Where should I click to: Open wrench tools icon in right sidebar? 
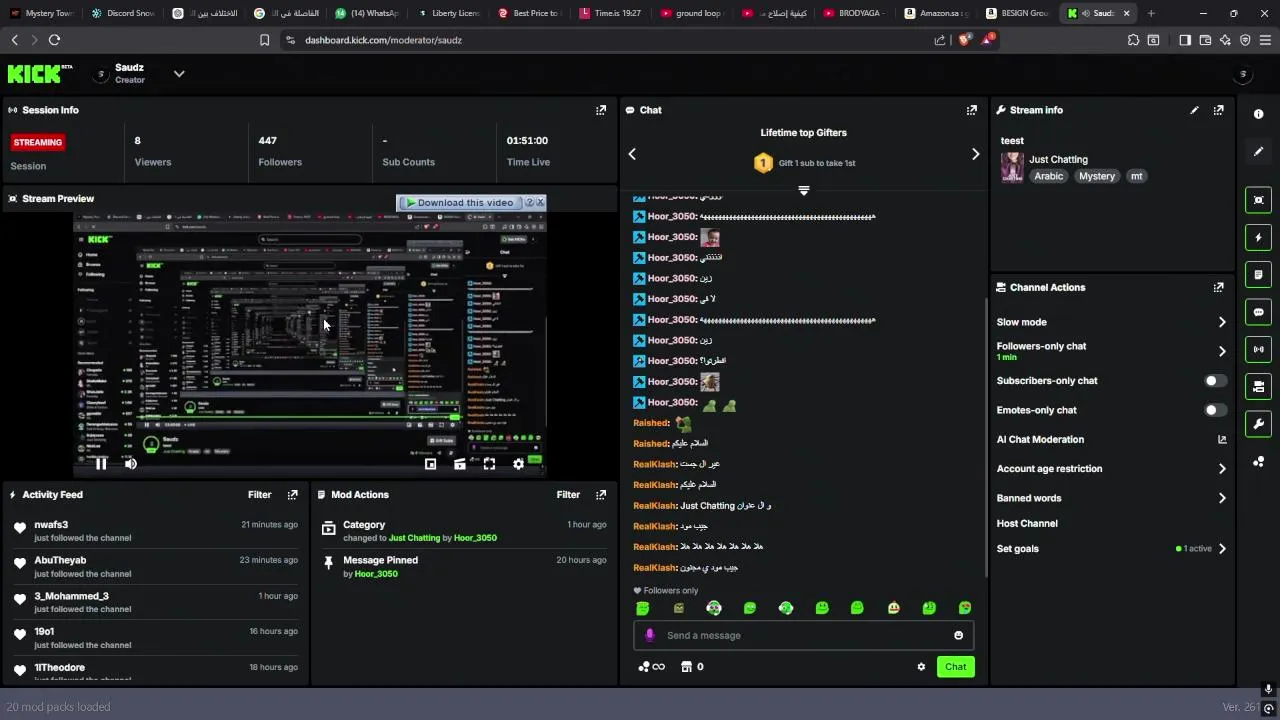coord(1259,424)
